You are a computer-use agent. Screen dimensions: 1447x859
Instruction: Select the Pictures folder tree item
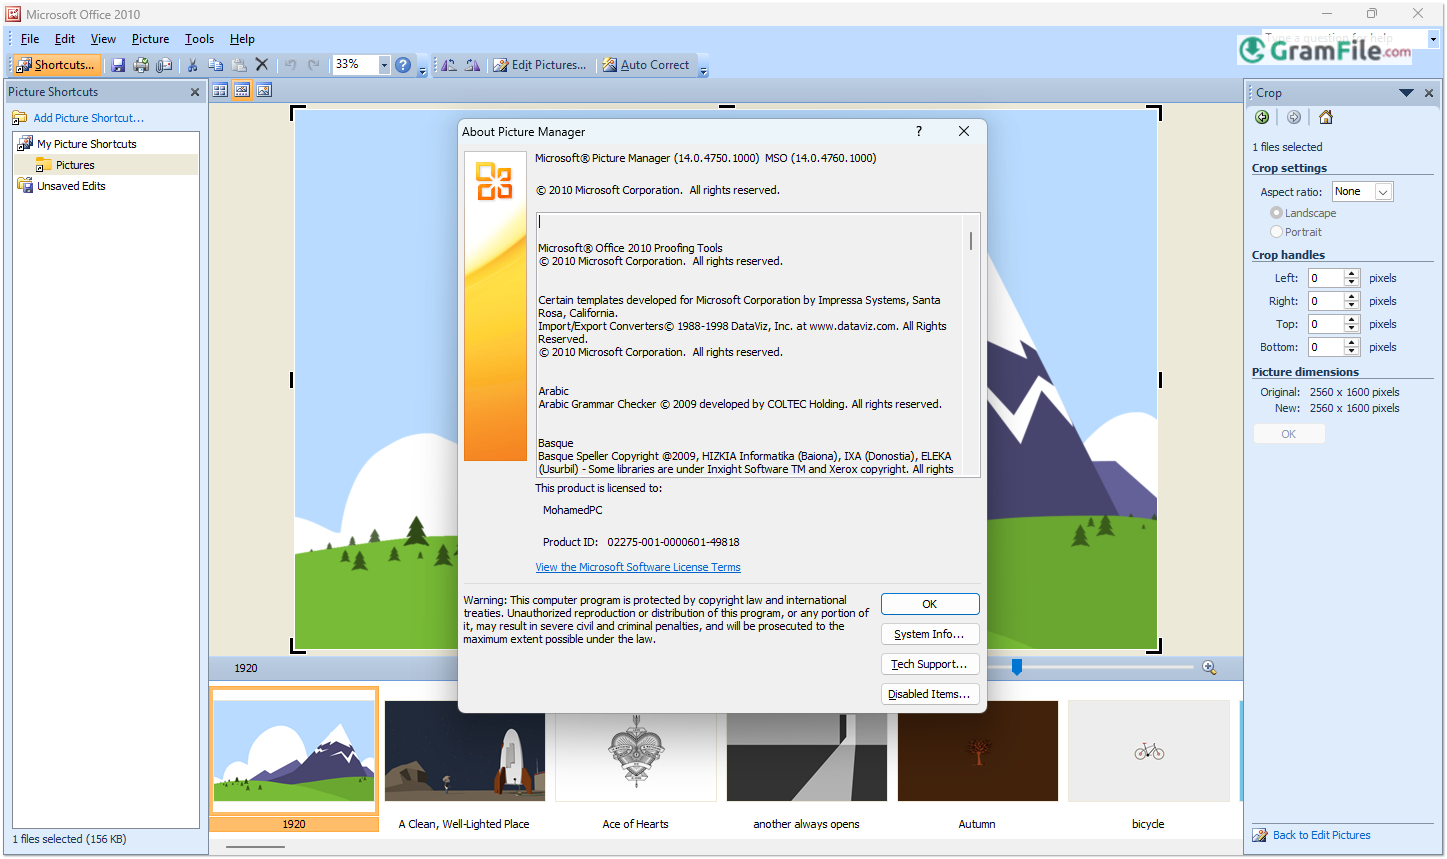pyautogui.click(x=75, y=165)
